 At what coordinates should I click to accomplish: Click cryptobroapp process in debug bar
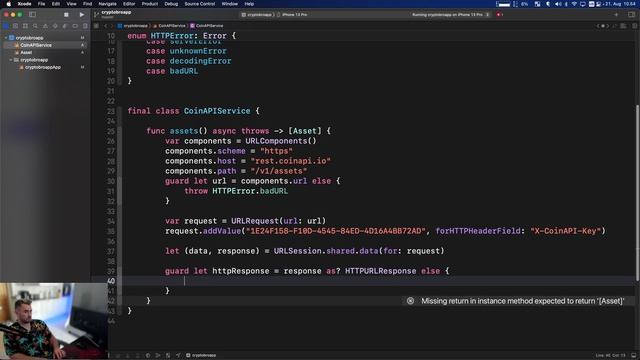coord(201,356)
